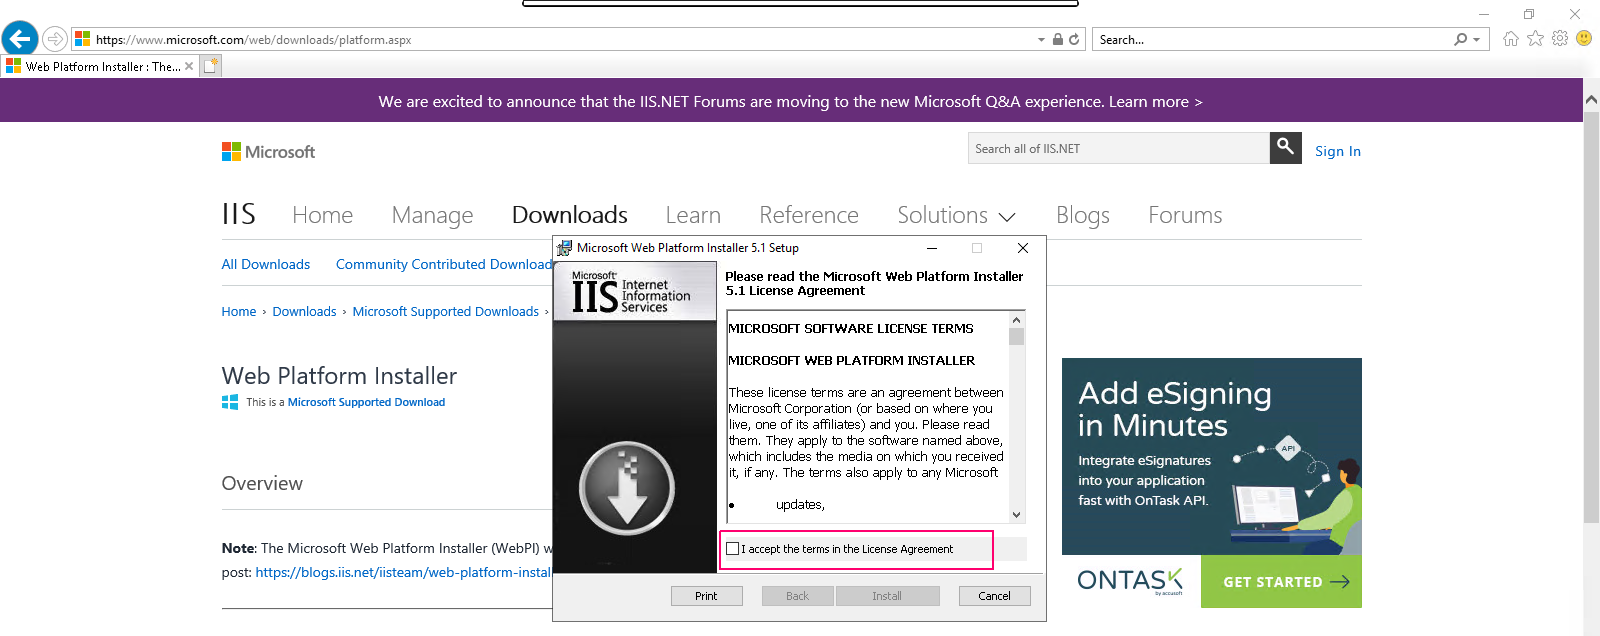The width and height of the screenshot is (1600, 636).
Task: Close the Web Platform Installer browser tab
Action: point(189,66)
